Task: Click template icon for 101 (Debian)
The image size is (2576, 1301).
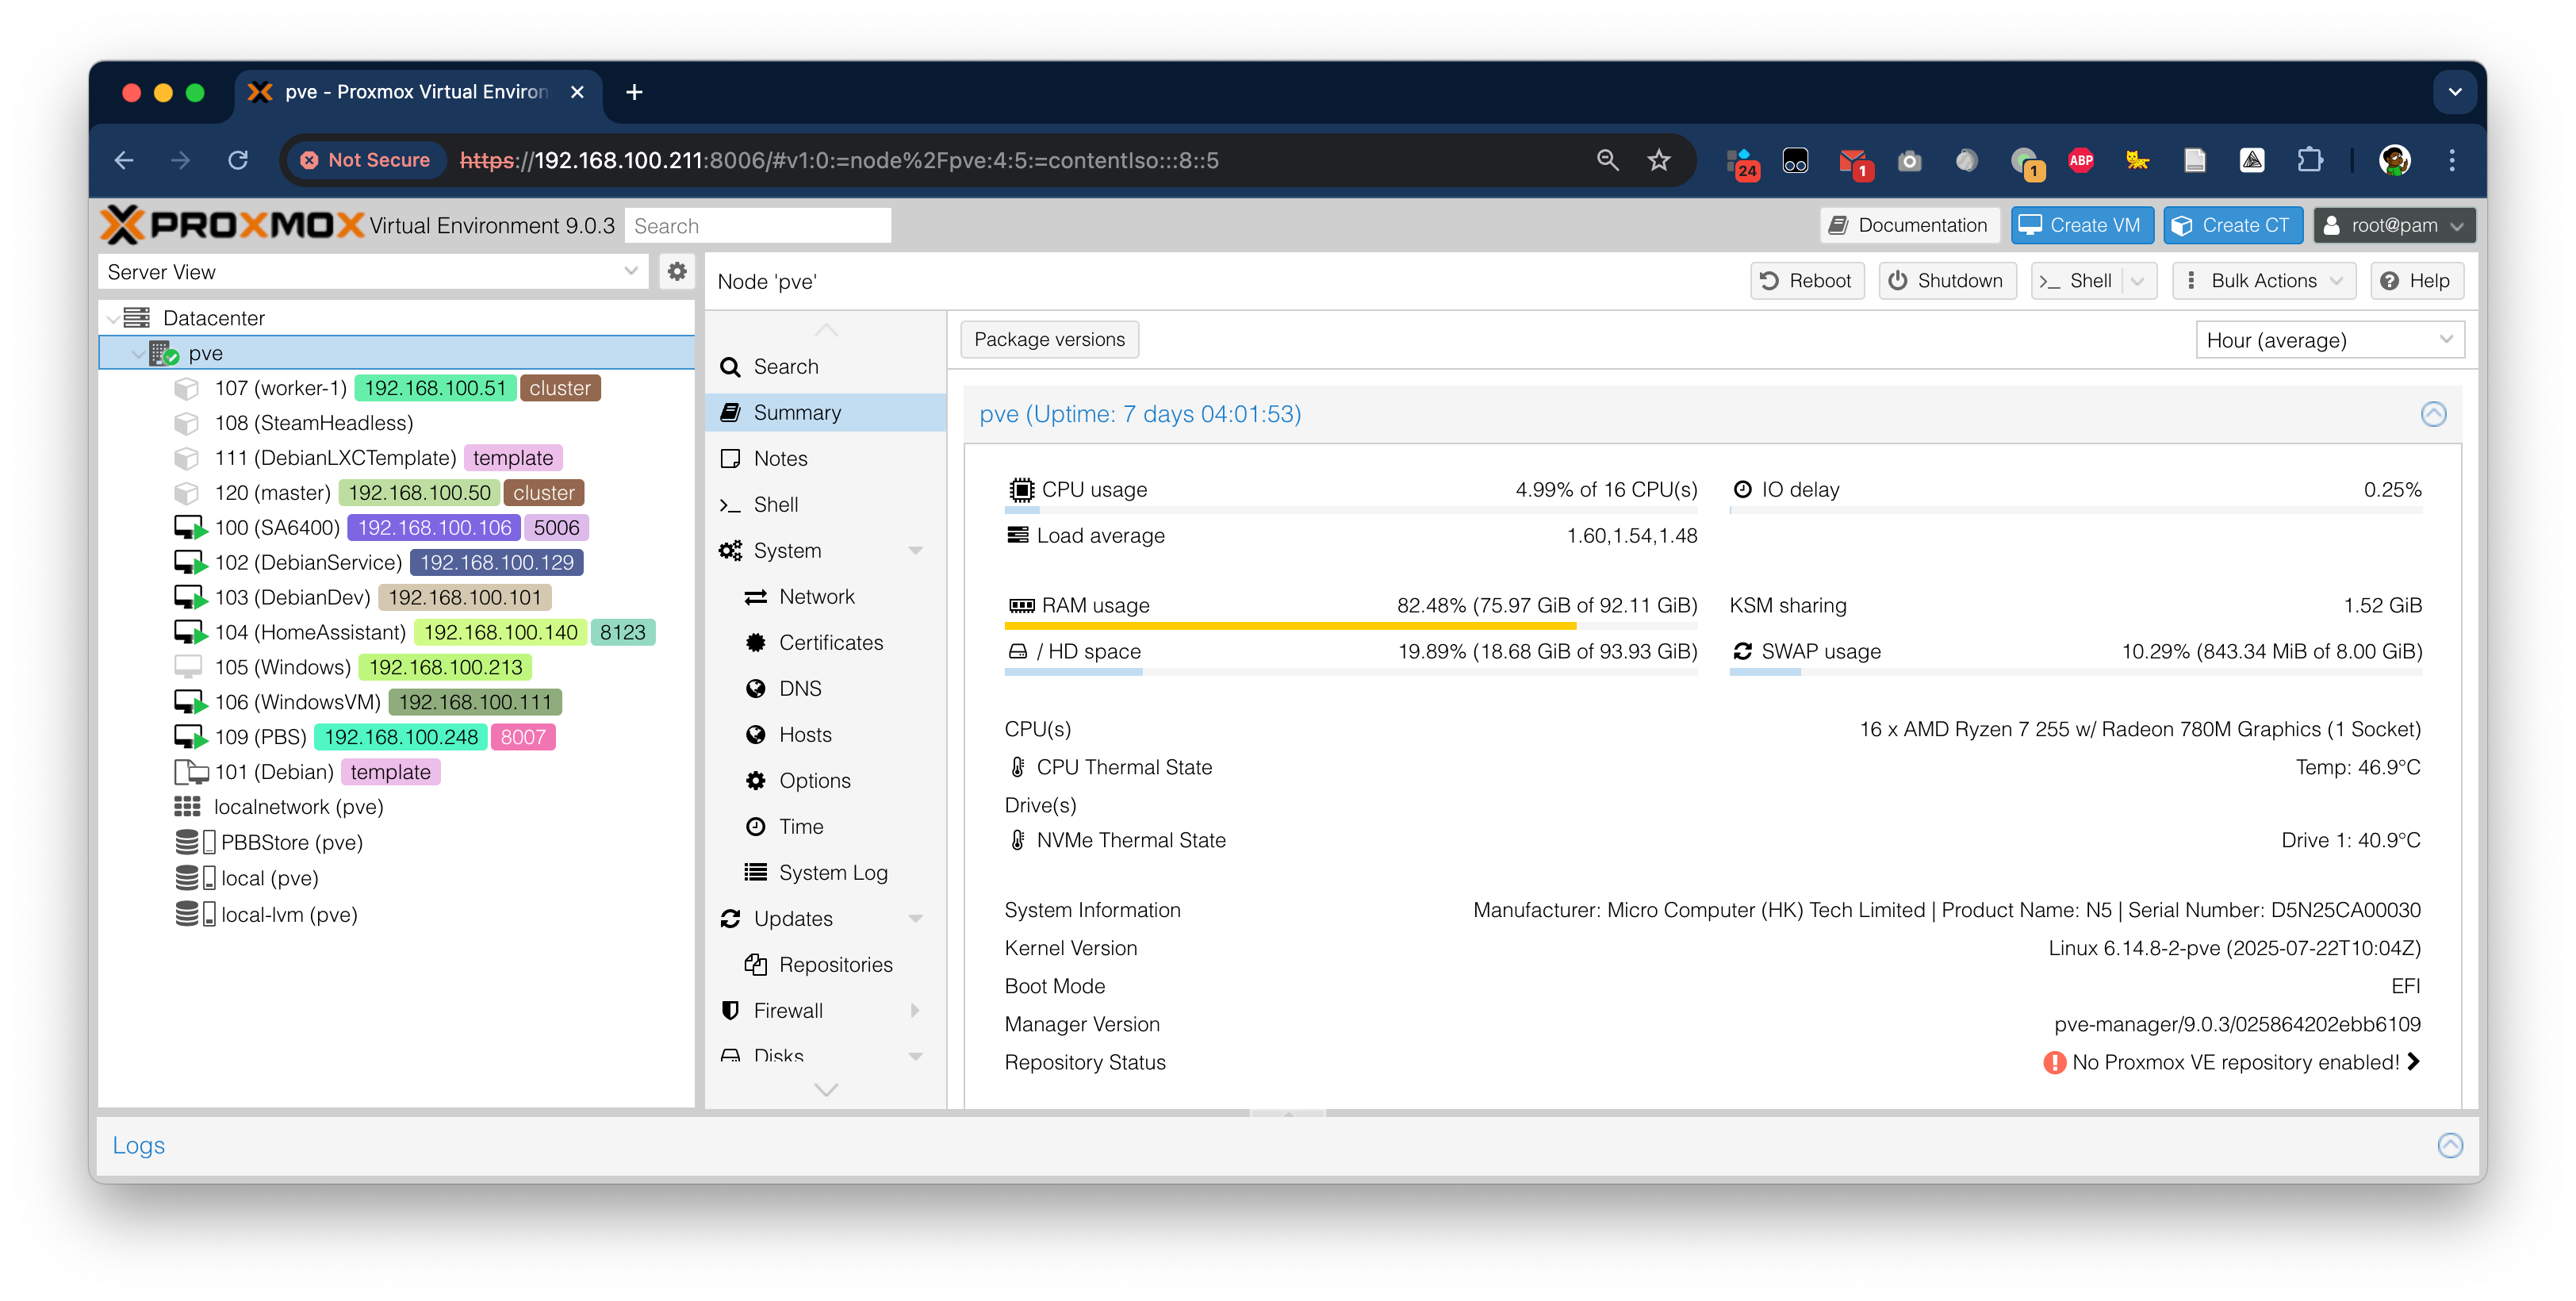Action: (x=190, y=772)
